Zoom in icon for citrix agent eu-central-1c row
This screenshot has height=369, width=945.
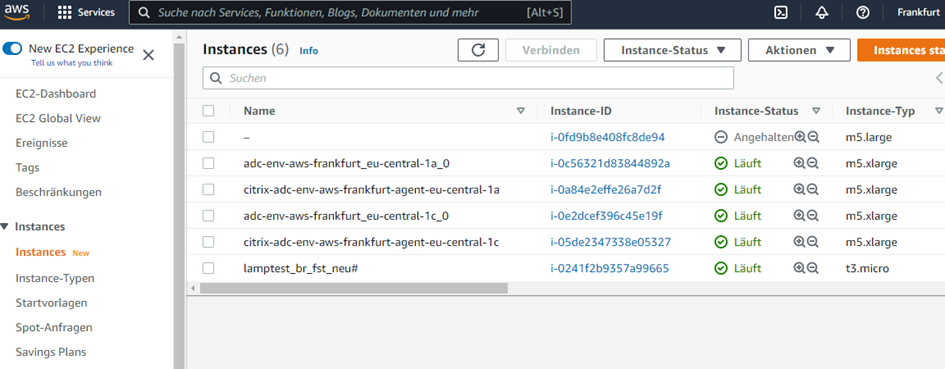[799, 242]
